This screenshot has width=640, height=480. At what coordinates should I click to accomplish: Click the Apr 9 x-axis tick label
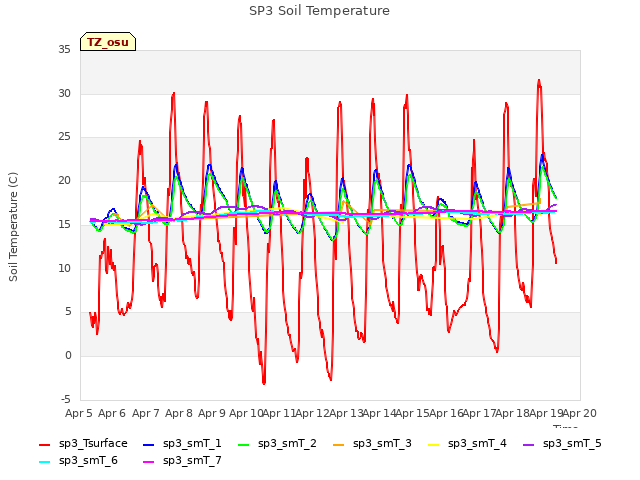click(x=212, y=413)
